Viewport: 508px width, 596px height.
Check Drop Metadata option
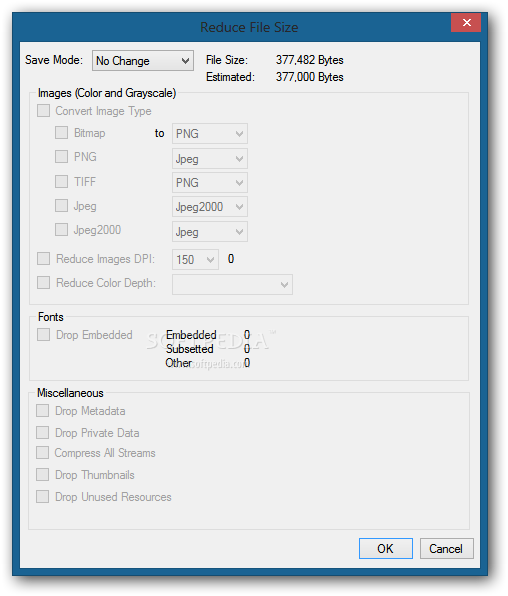click(x=43, y=411)
